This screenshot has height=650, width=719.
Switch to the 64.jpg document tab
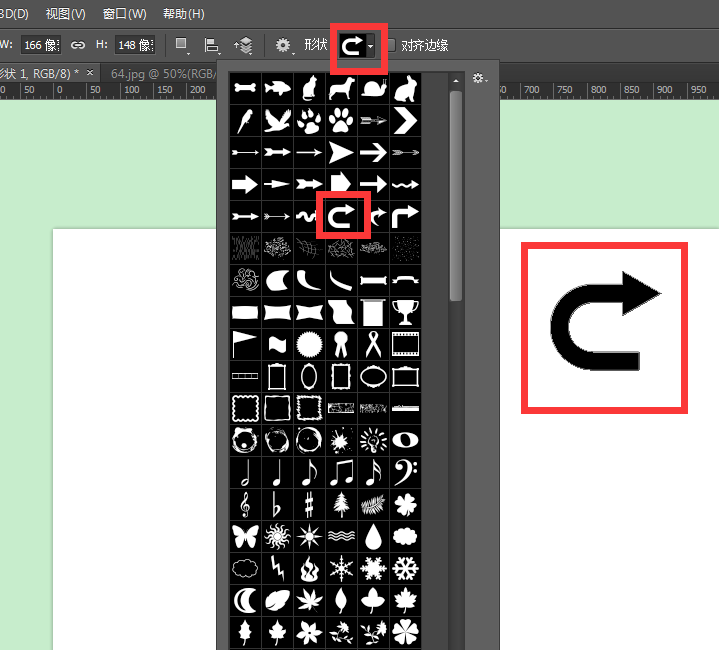point(163,73)
